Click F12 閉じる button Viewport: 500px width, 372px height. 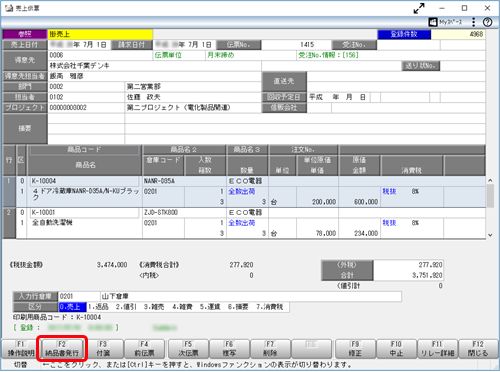[478, 349]
